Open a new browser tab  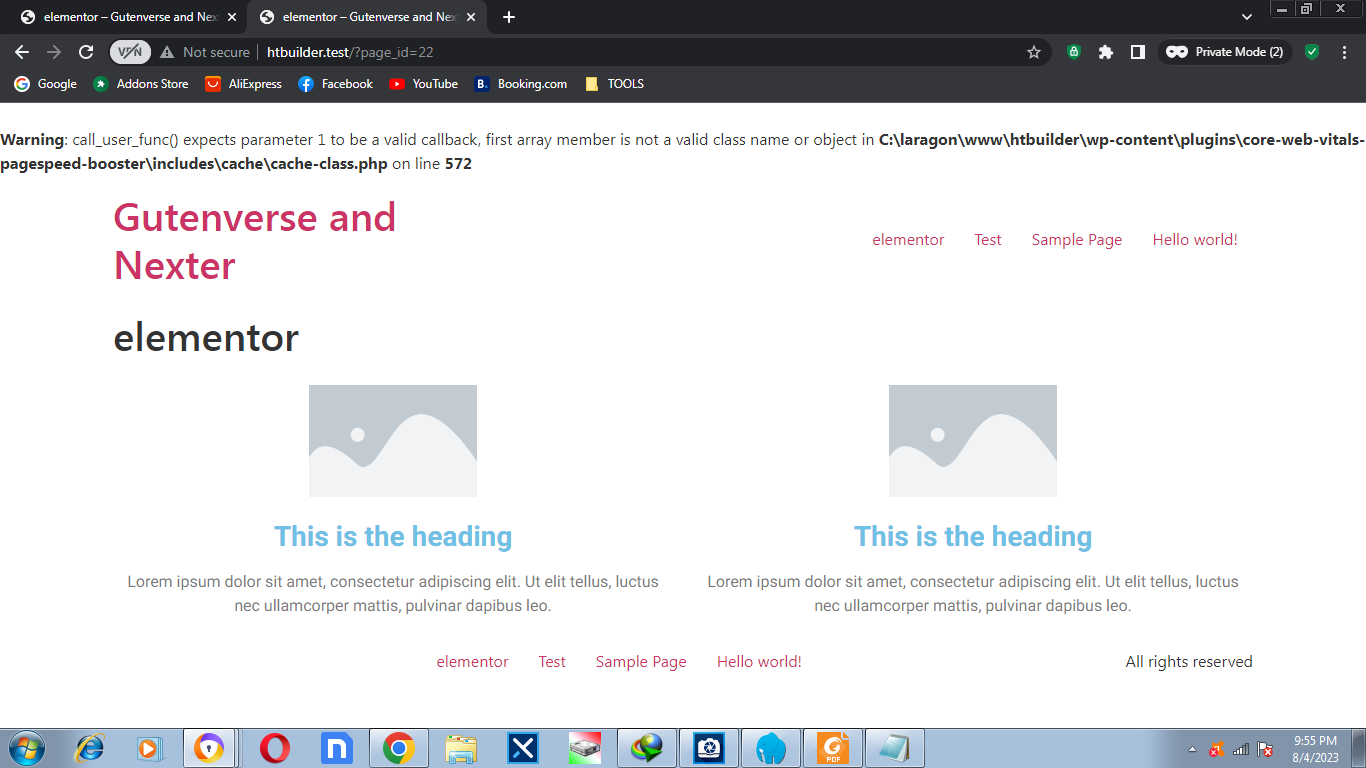tap(509, 17)
